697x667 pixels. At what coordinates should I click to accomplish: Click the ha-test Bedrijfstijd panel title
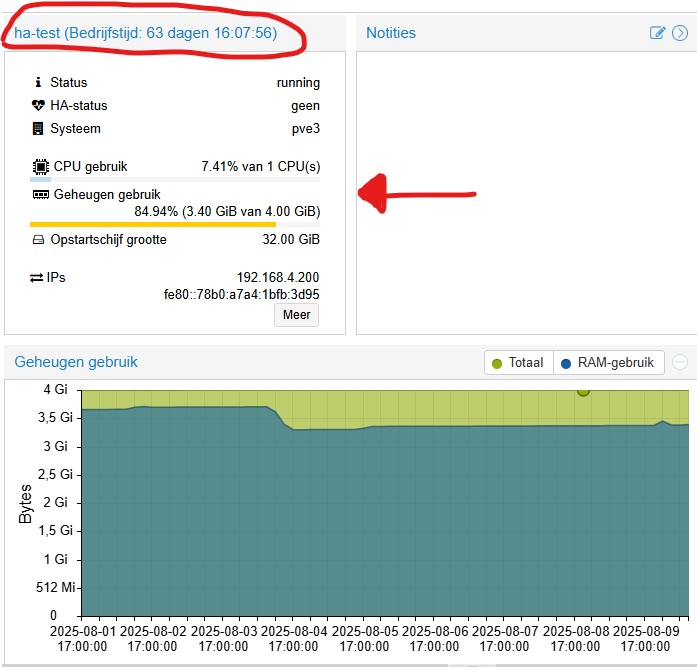click(x=145, y=33)
